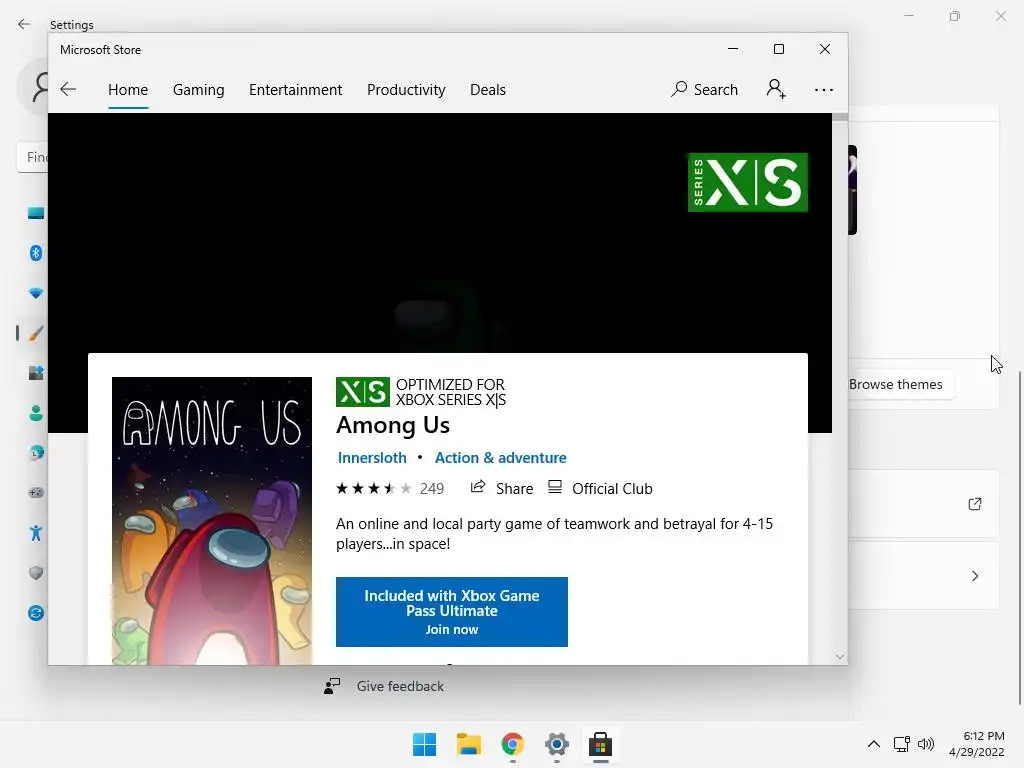Click the Among Us title text

393,425
